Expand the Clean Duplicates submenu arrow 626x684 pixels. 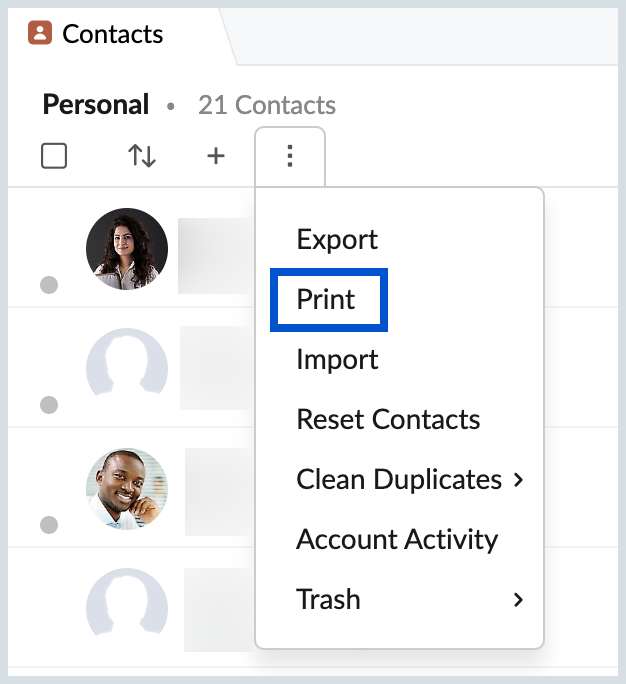518,480
